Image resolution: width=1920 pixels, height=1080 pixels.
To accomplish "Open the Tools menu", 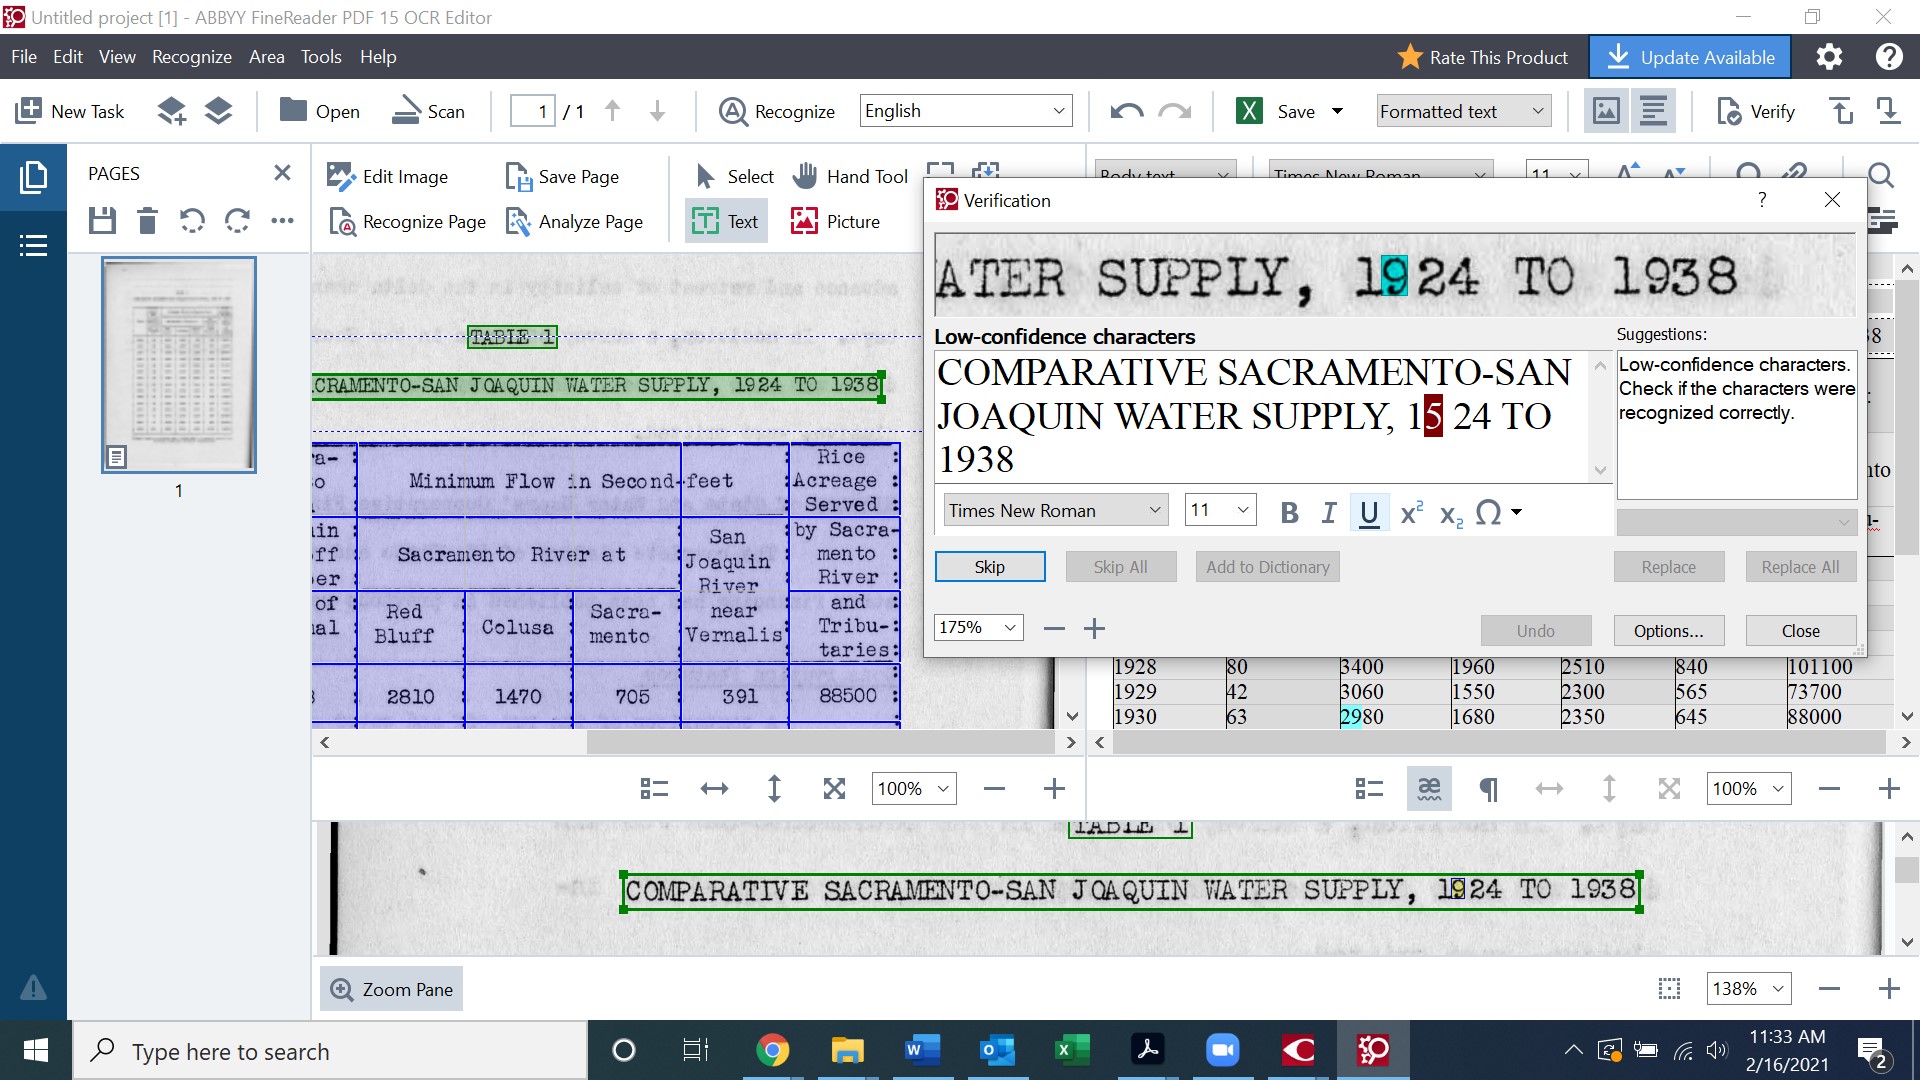I will coord(321,57).
